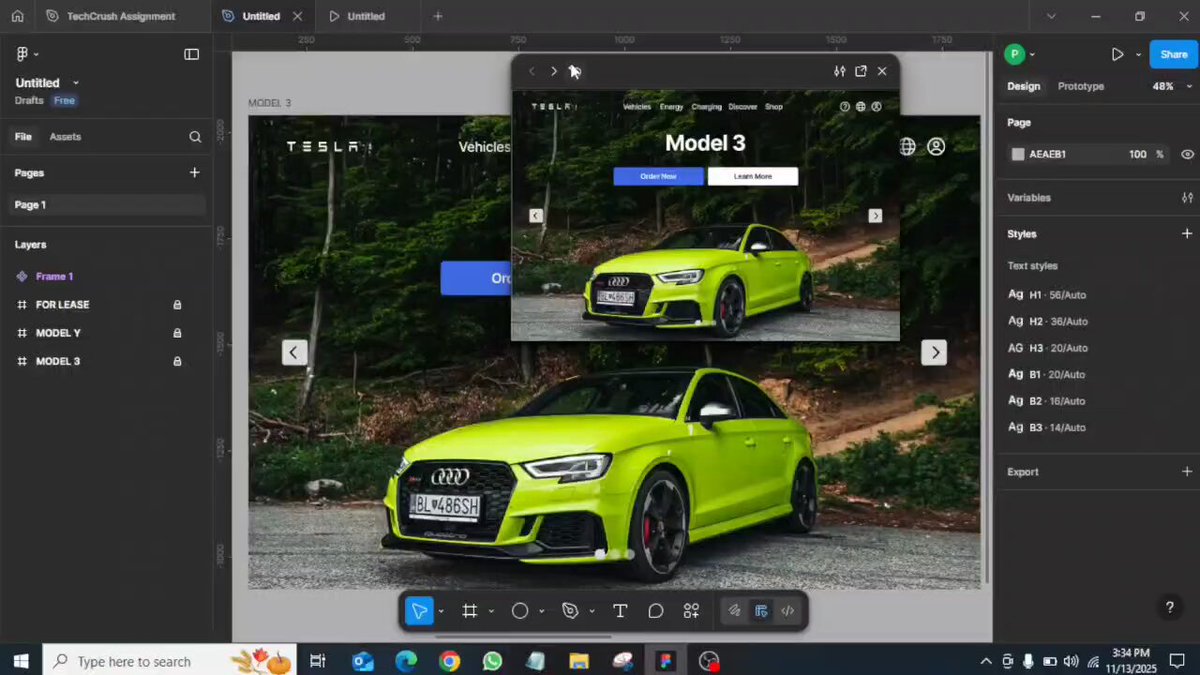Open preview settings sliders icon
Viewport: 1200px width, 675px height.
[839, 71]
